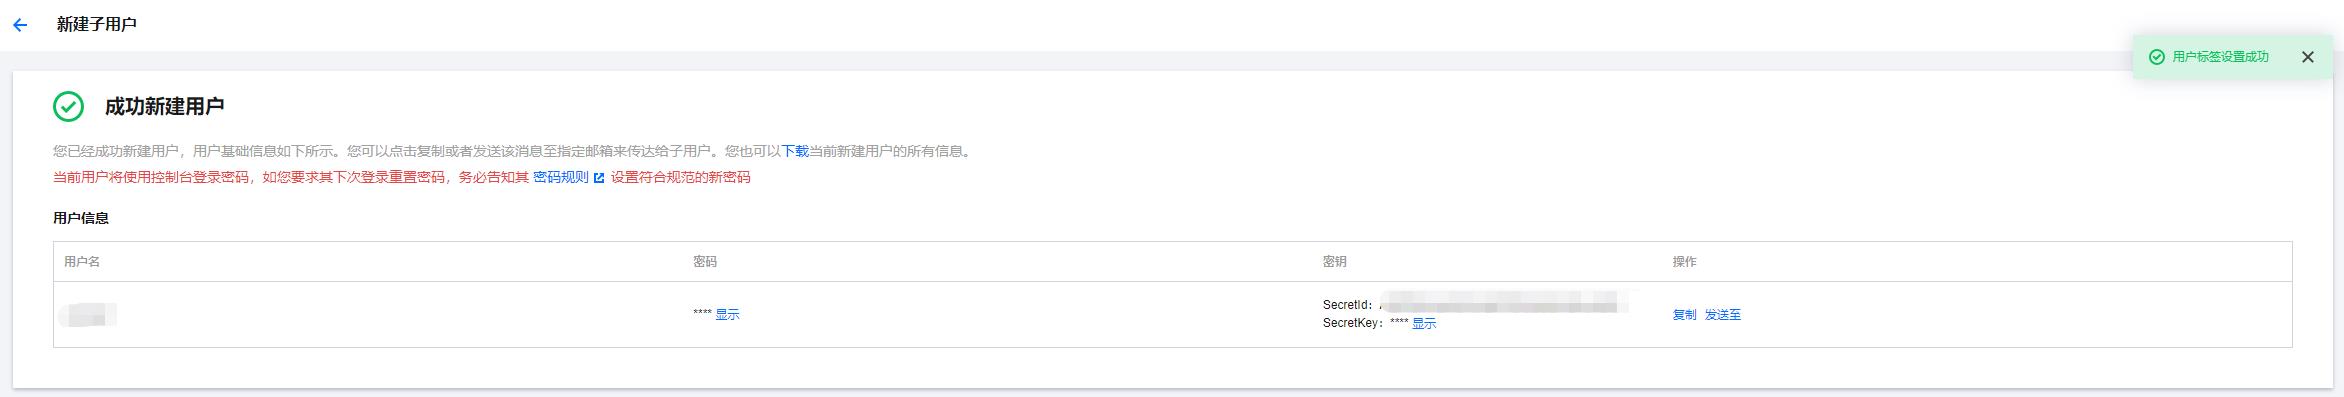Click the 用户标签设置成功 notification text
Viewport: 2344px width, 397px height.
[x=2221, y=57]
